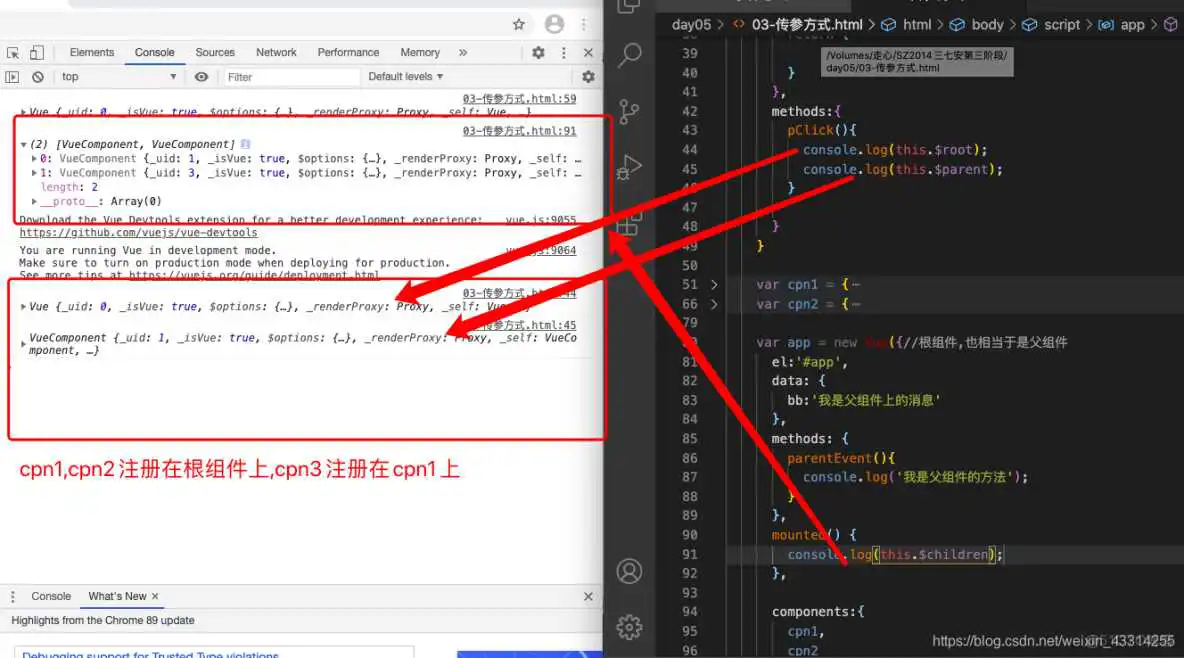Open the VS Code Manage gear
The image size is (1184, 658).
click(x=629, y=627)
